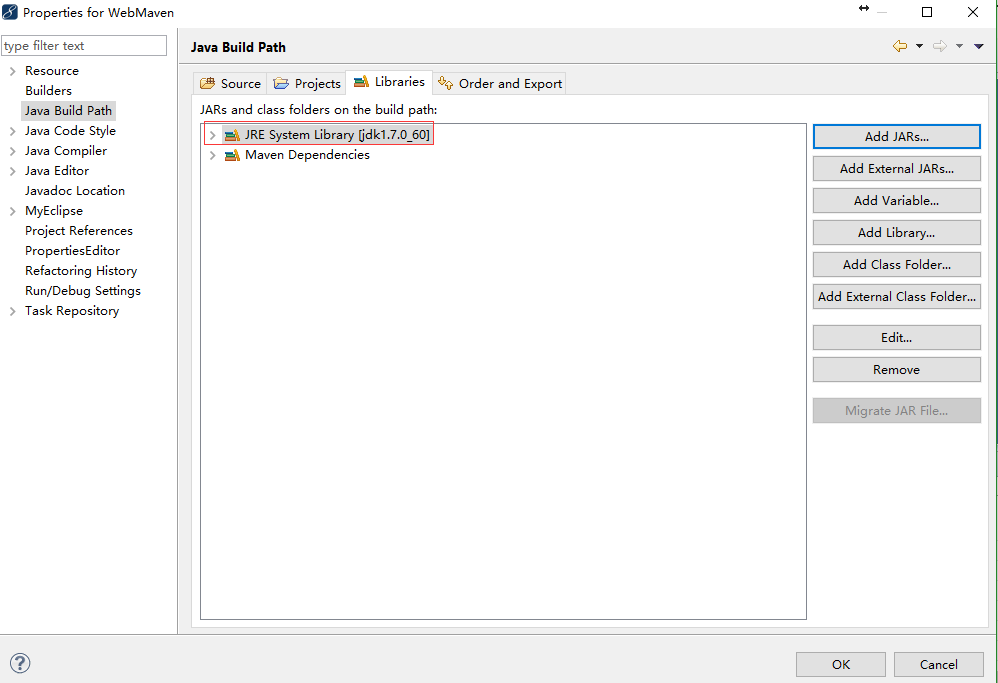Select the Resource tree item label
The image size is (998, 683).
tap(52, 71)
